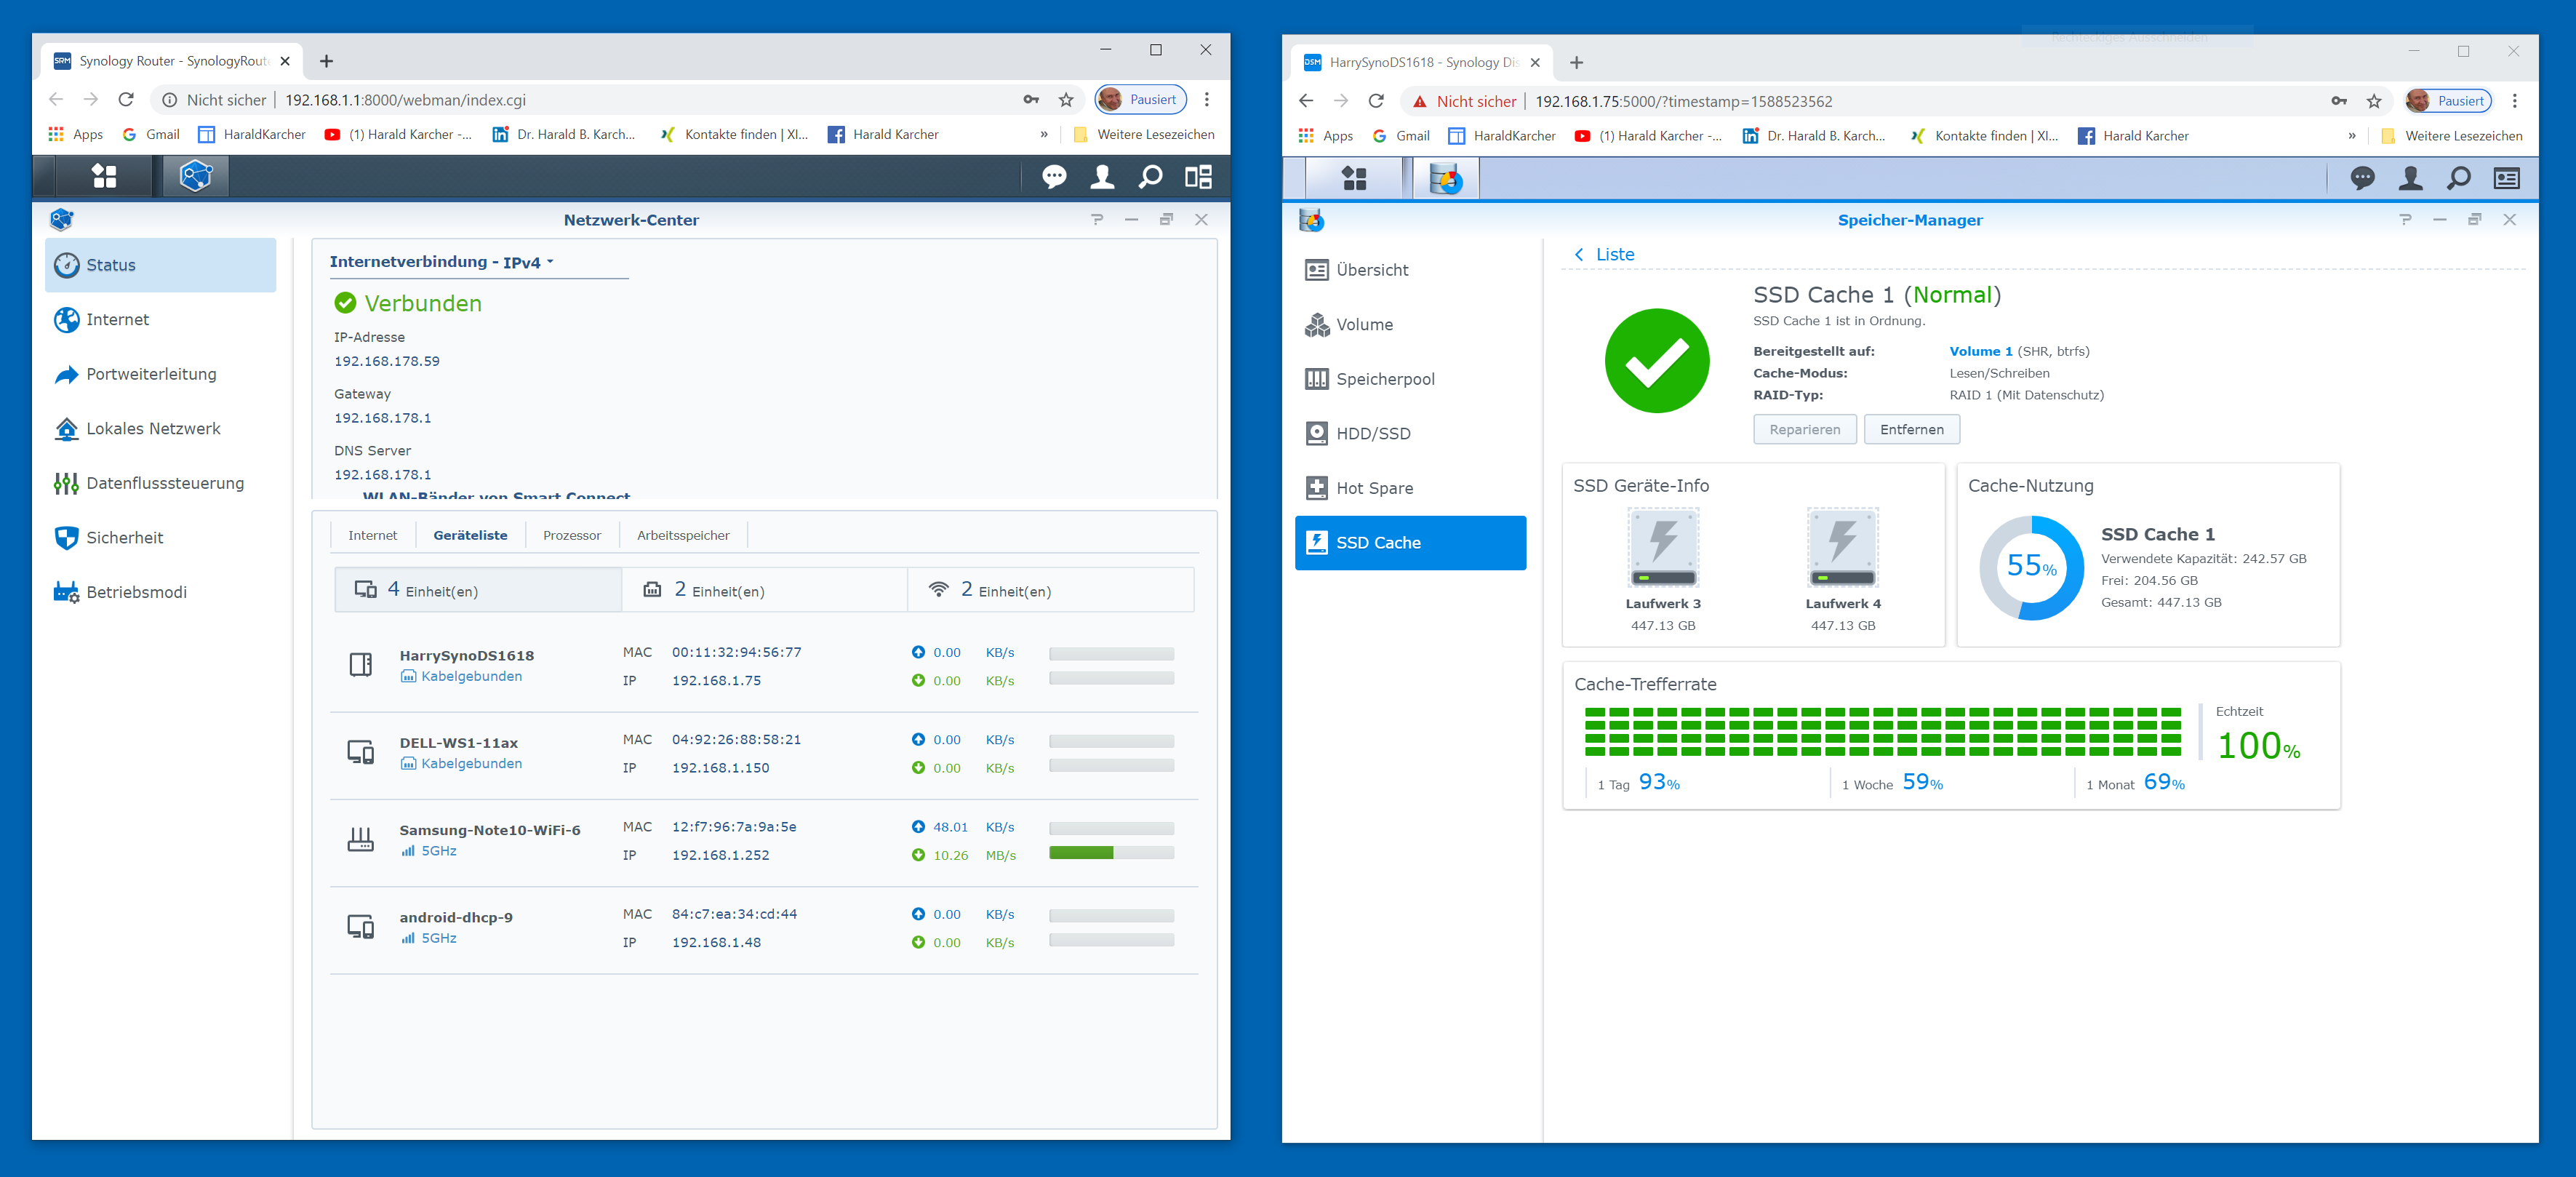This screenshot has width=2576, height=1177.
Task: Bookmark the router page with the star icon
Action: tap(1066, 100)
